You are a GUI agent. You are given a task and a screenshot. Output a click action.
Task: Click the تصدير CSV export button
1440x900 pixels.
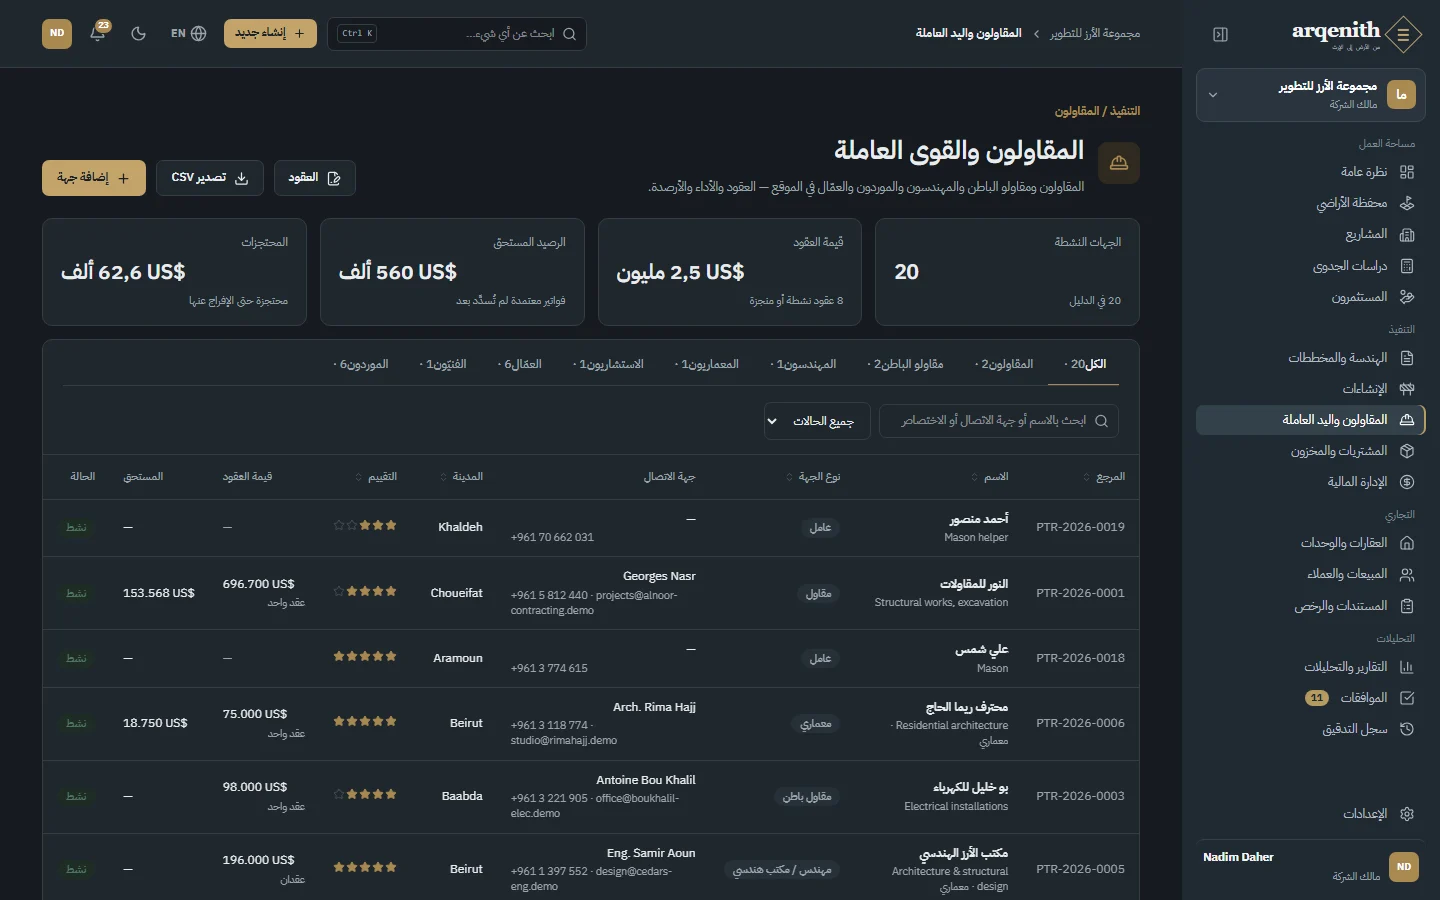point(210,178)
